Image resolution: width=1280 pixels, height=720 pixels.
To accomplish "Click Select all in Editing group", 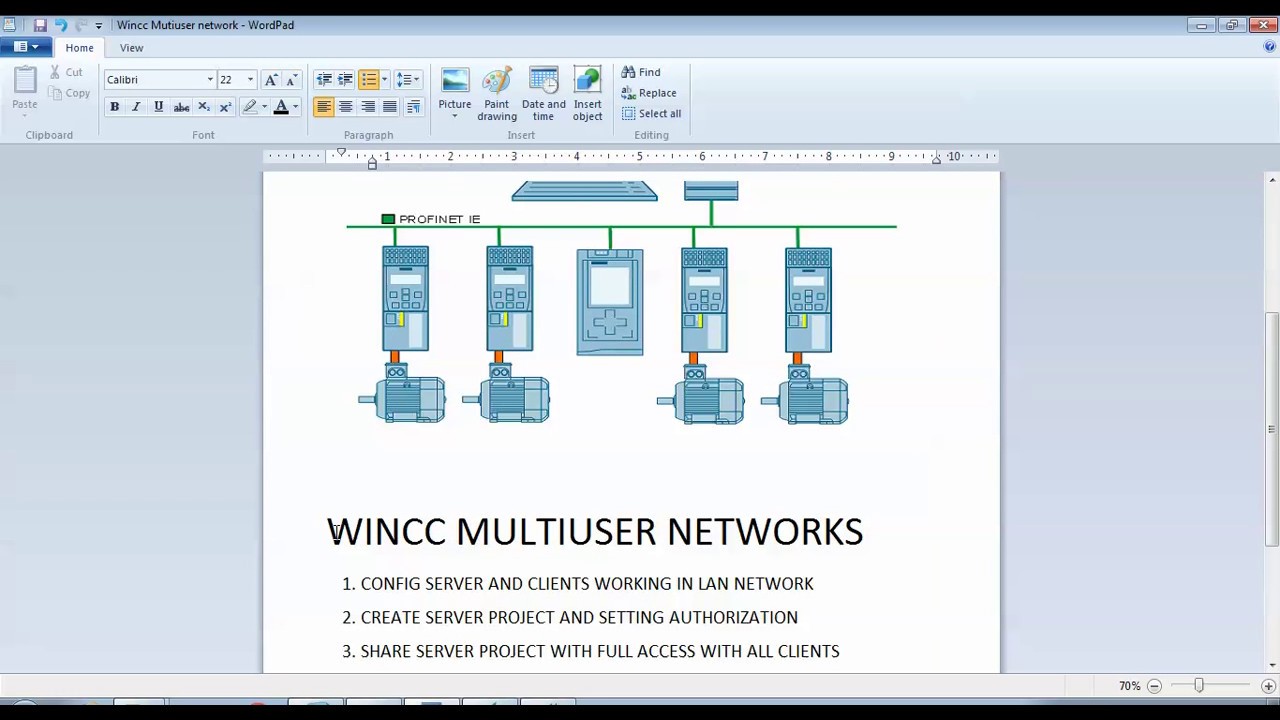I will pos(651,114).
